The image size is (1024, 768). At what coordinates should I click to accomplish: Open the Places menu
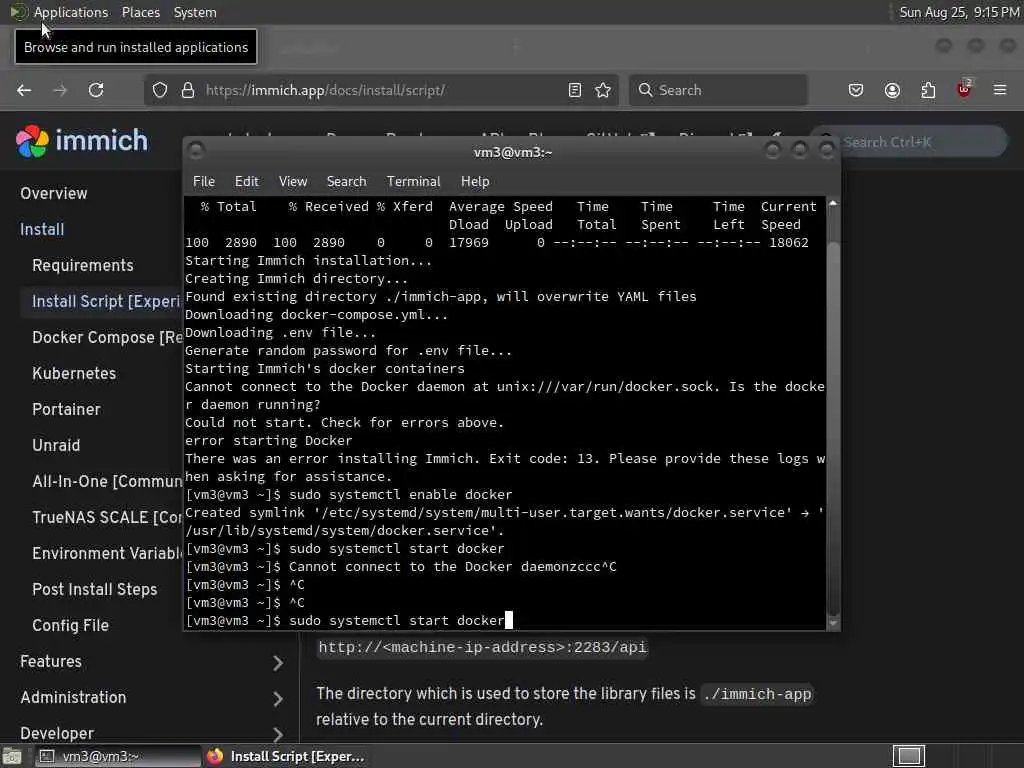(141, 12)
